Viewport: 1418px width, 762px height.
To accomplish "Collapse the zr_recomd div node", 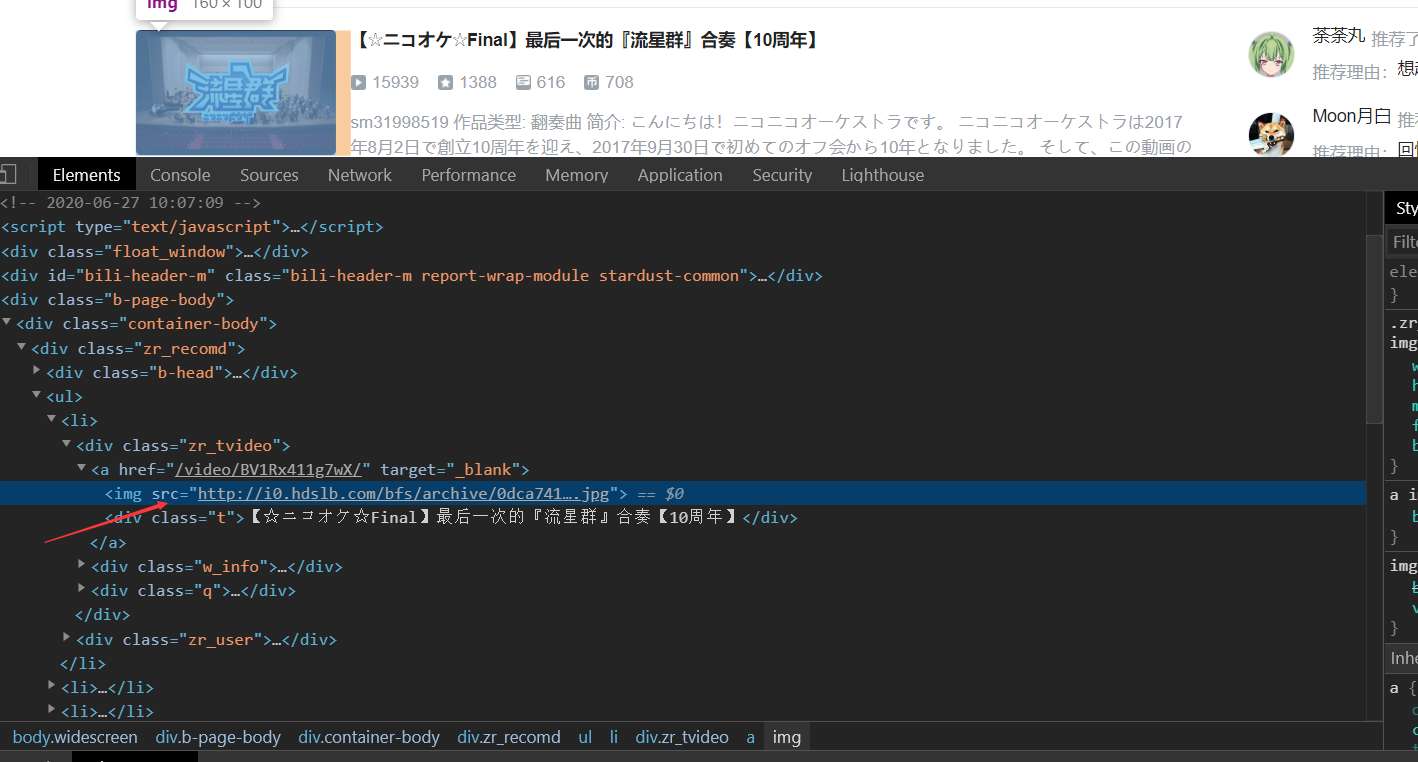I will [x=23, y=347].
